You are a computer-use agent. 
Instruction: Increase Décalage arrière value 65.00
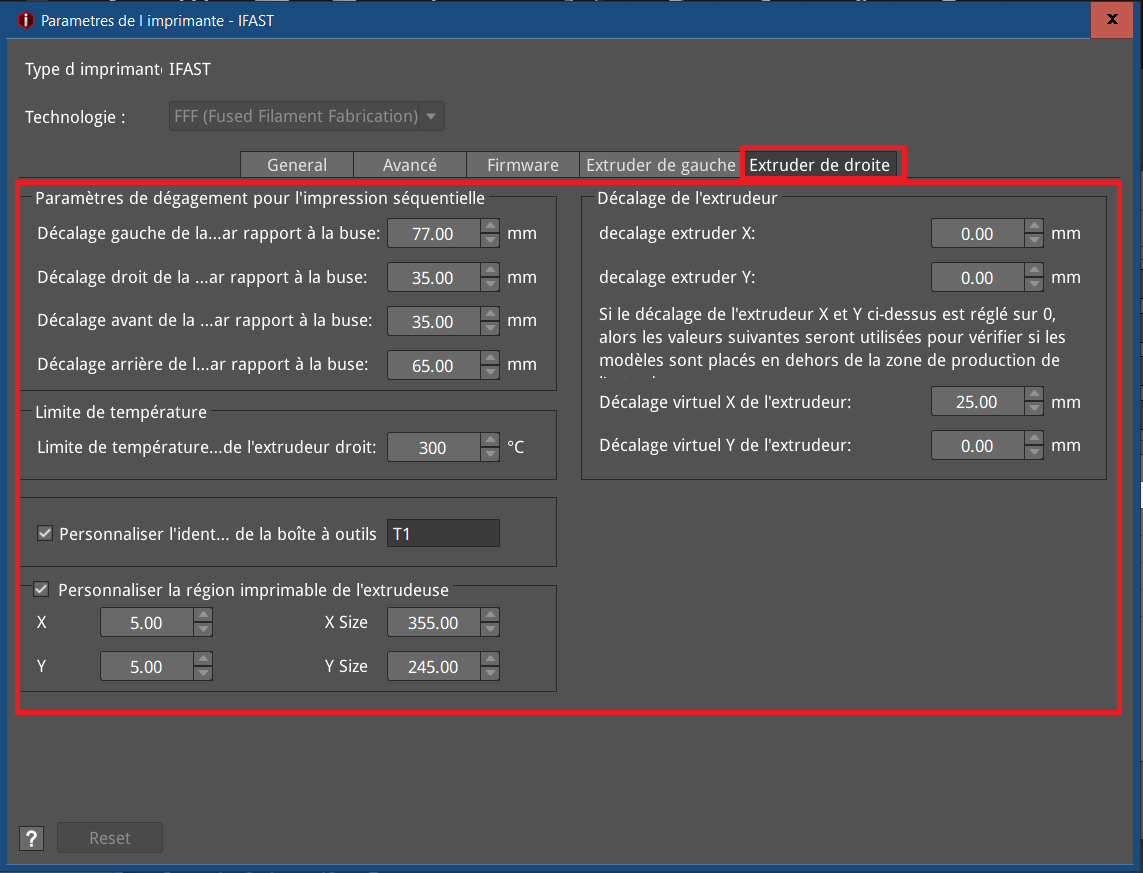coord(491,358)
